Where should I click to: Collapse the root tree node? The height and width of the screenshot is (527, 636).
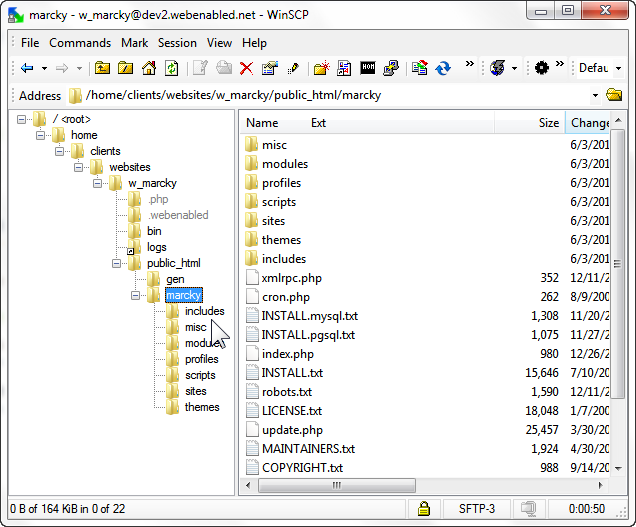click(21, 119)
